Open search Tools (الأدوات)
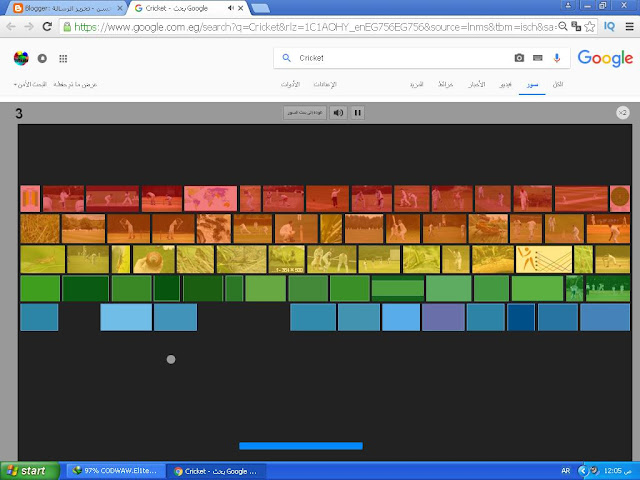The image size is (640, 480). tap(290, 84)
